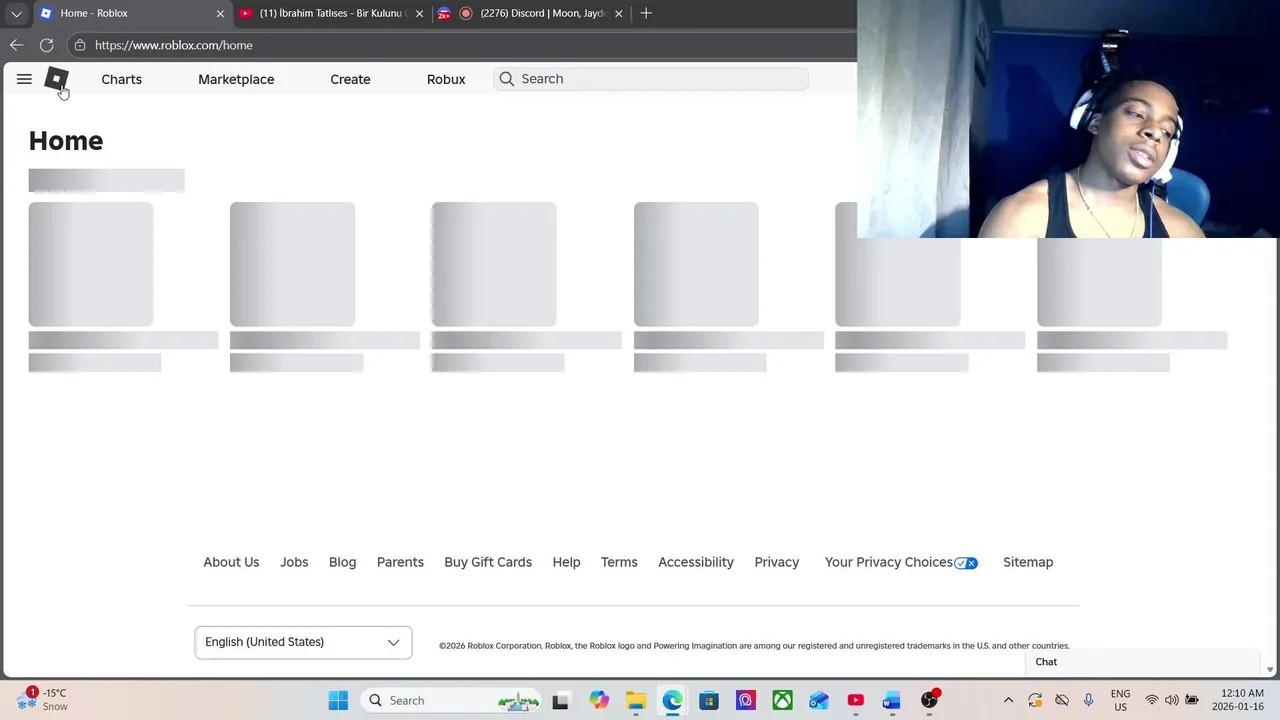Image resolution: width=1280 pixels, height=720 pixels.
Task: Click the Roblox logo icon
Action: click(56, 79)
